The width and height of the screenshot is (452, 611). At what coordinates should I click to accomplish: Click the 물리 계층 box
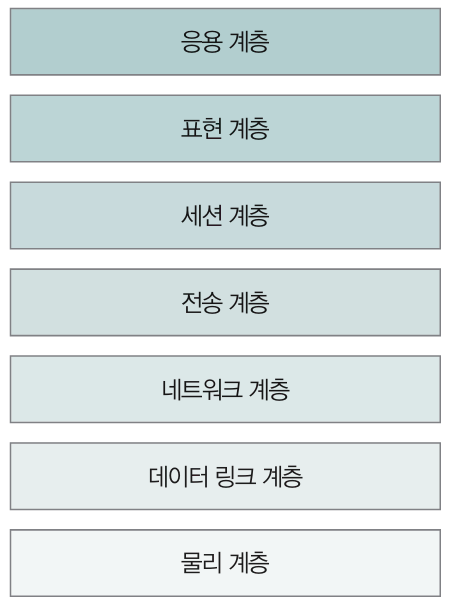tap(225, 563)
